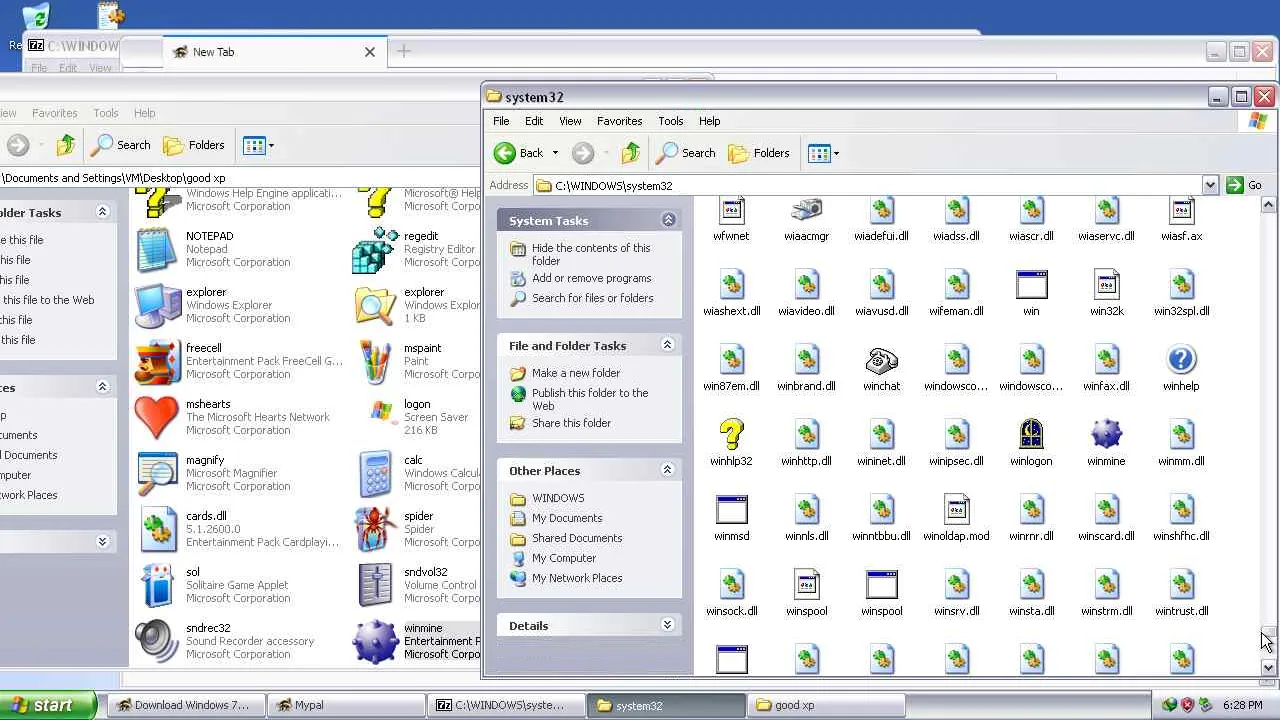1280x720 pixels.
Task: Click Make a new folder link
Action: pyautogui.click(x=576, y=373)
